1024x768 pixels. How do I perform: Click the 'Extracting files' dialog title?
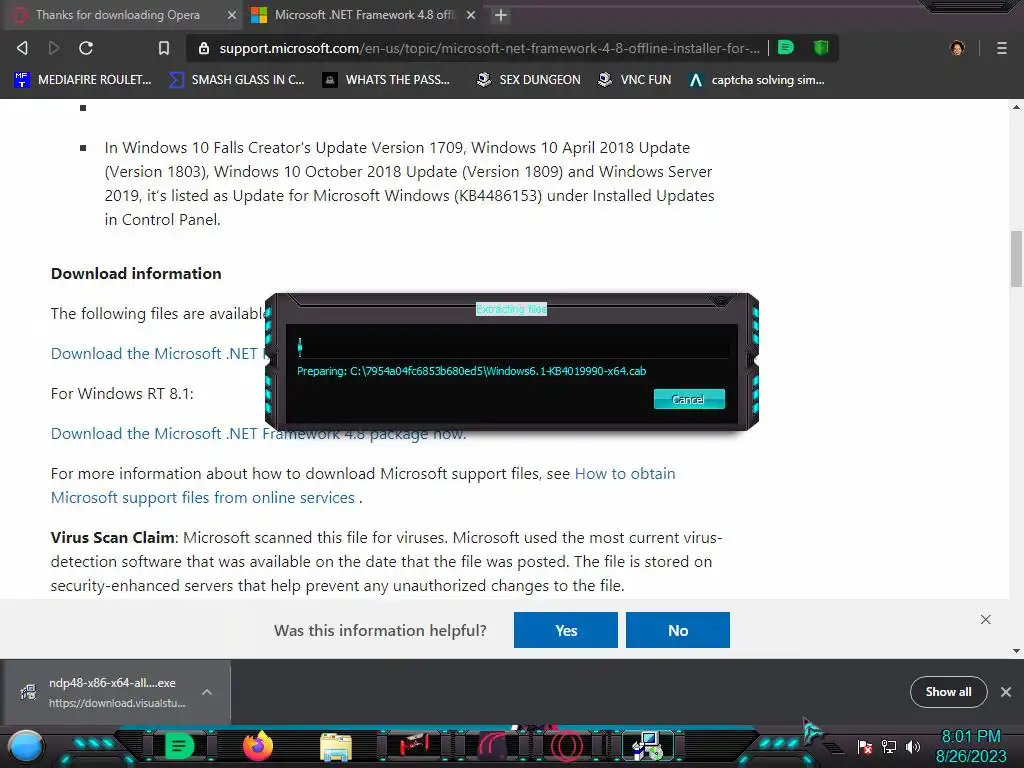511,309
